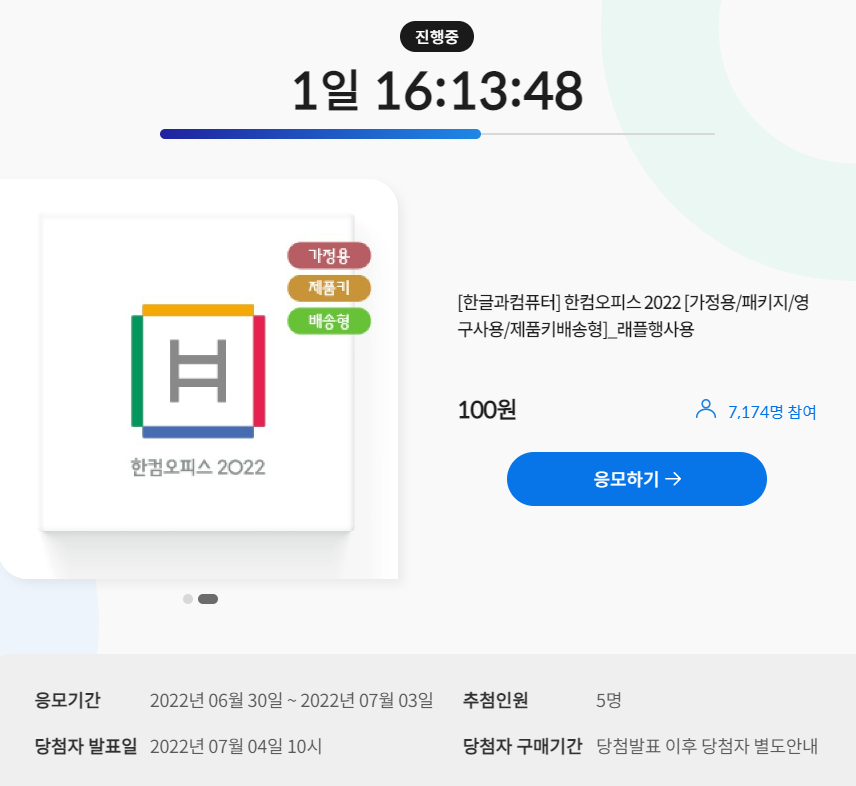The image size is (856, 786).
Task: Select the 제품키 badge on the product image
Action: click(x=329, y=287)
